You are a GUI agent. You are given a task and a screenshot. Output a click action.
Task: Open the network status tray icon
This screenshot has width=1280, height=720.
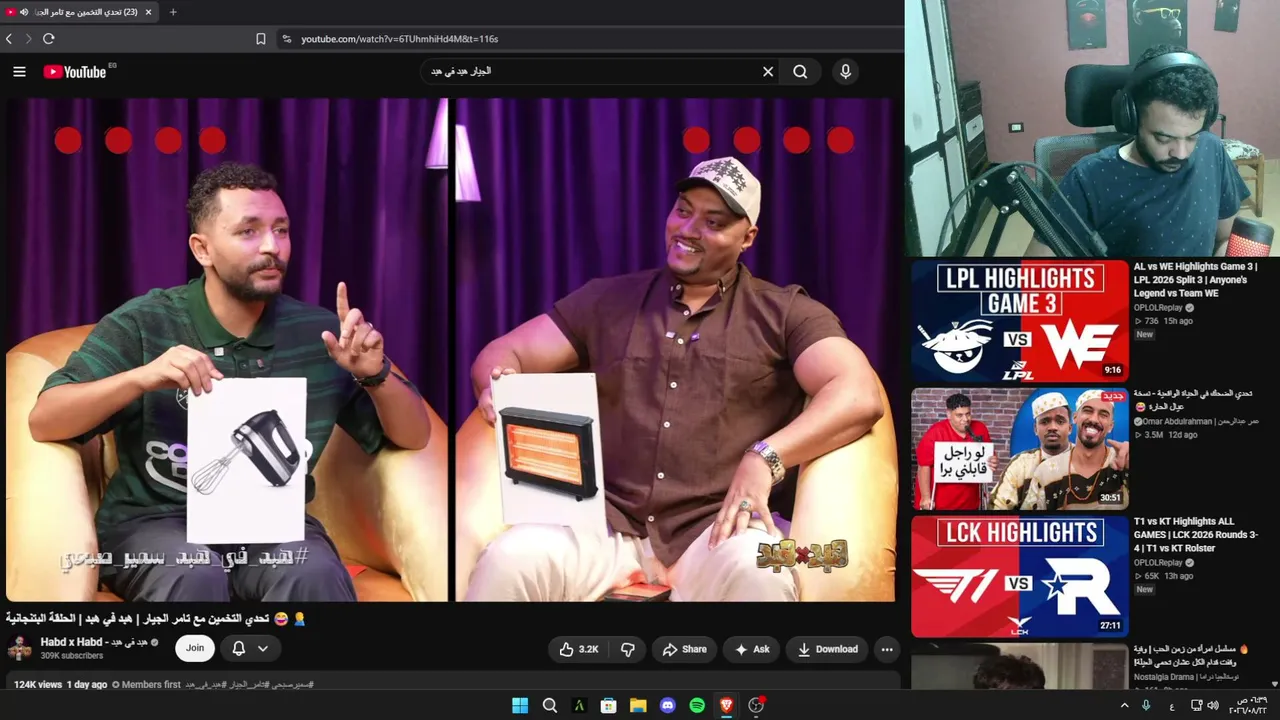coord(1196,705)
